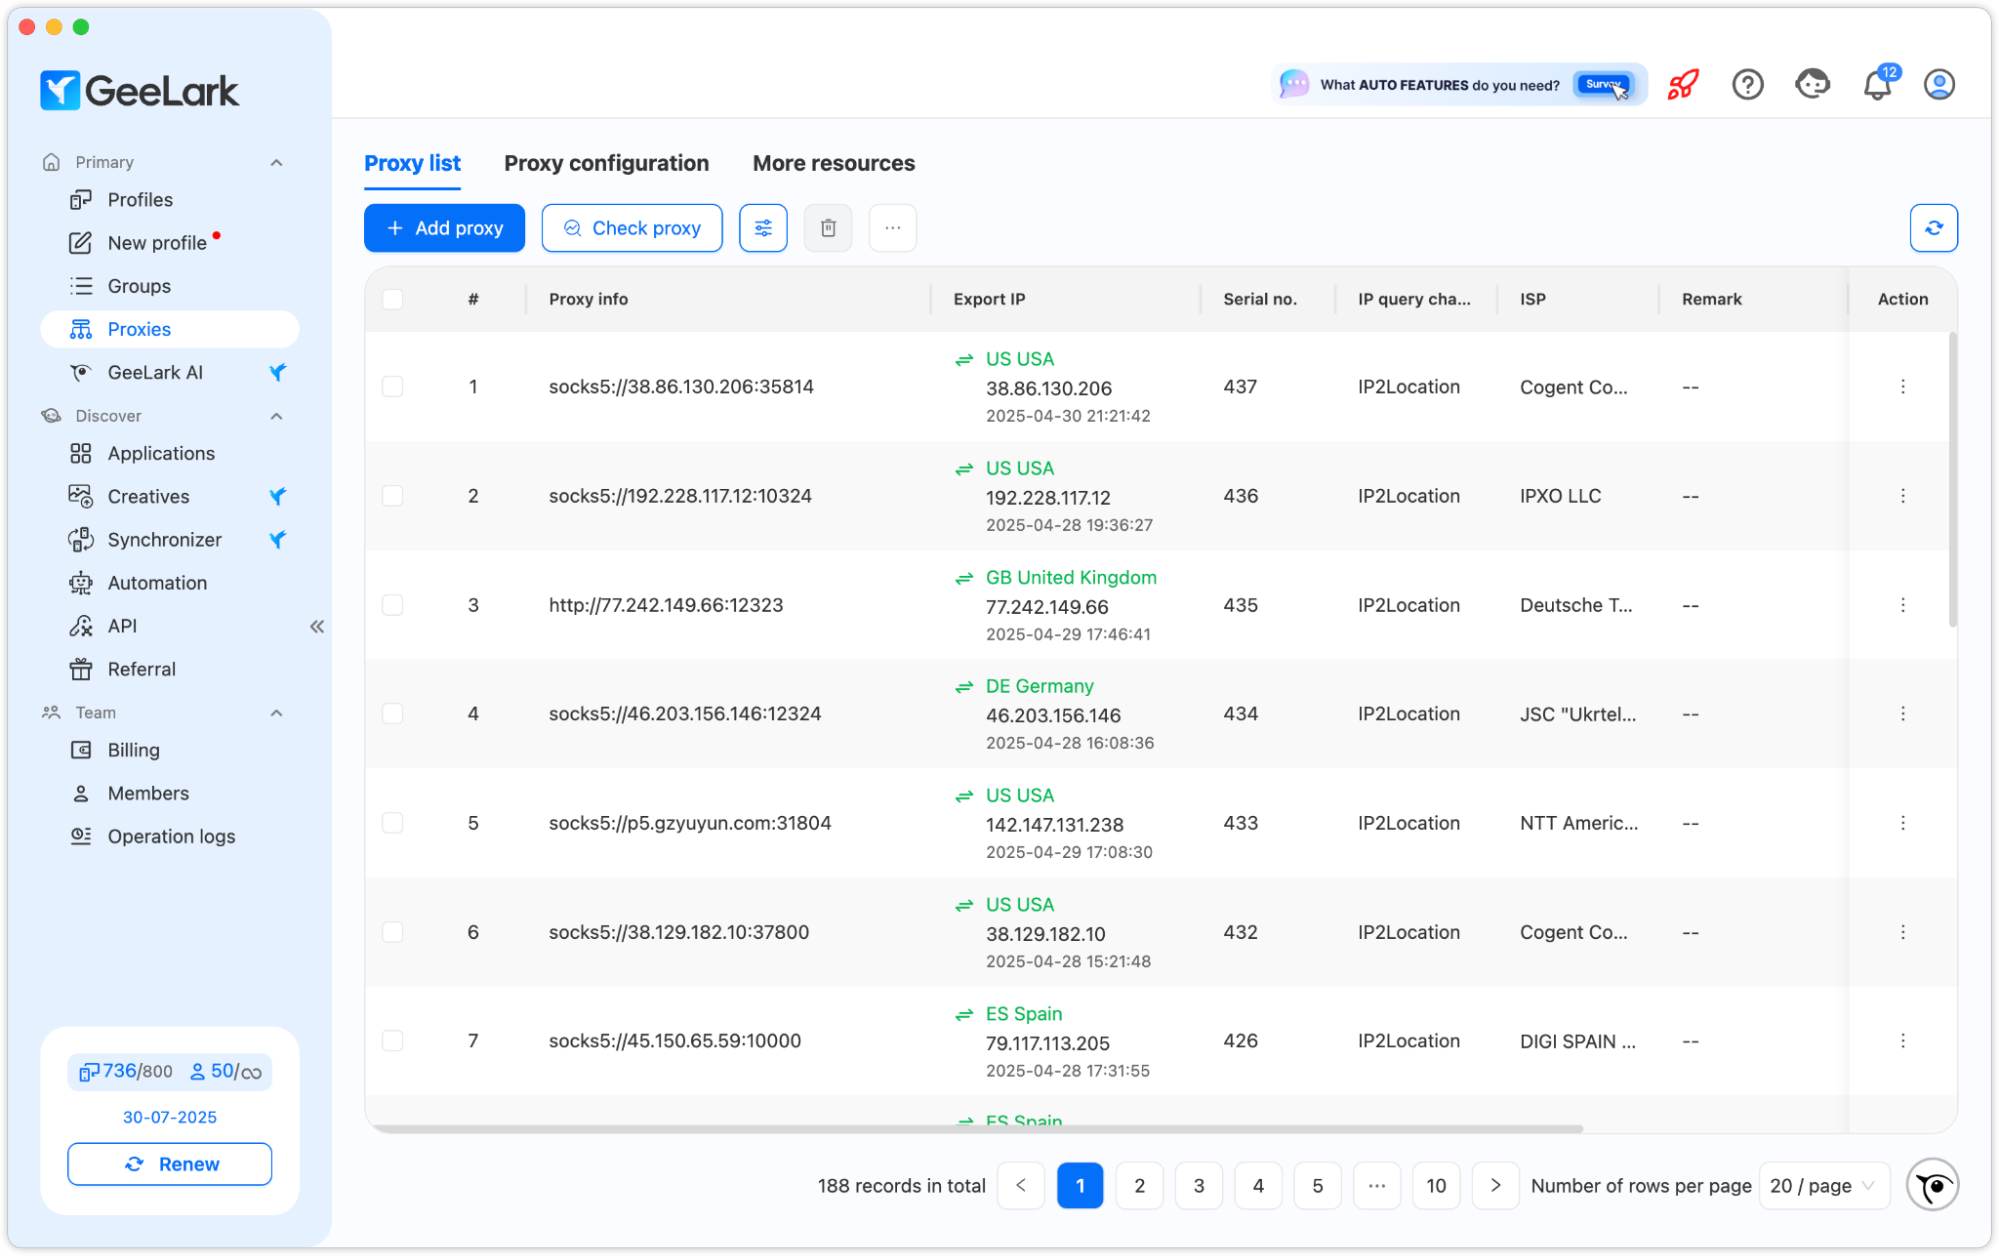Open Groups in the sidebar

point(170,286)
